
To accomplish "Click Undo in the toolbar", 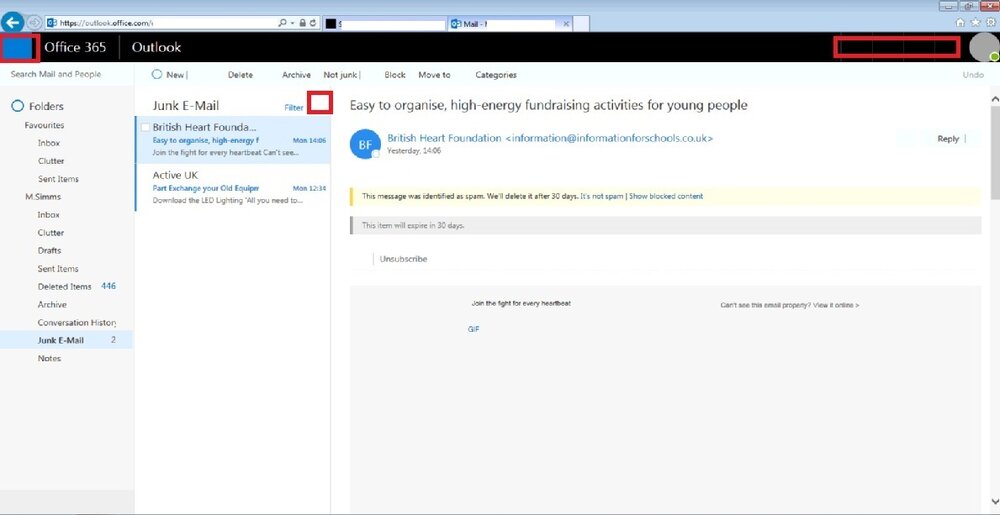I will point(973,75).
